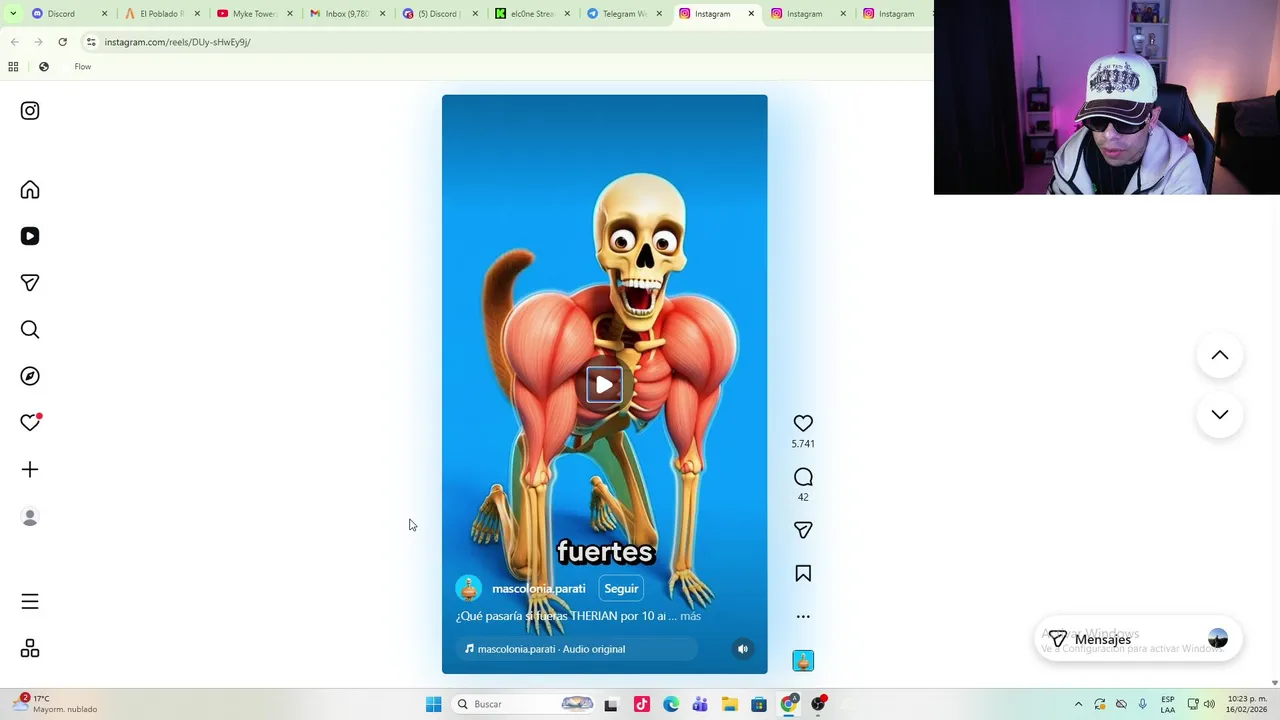Screen dimensions: 1280x720
Task: Go to previous reel with up chevron
Action: (x=1220, y=355)
